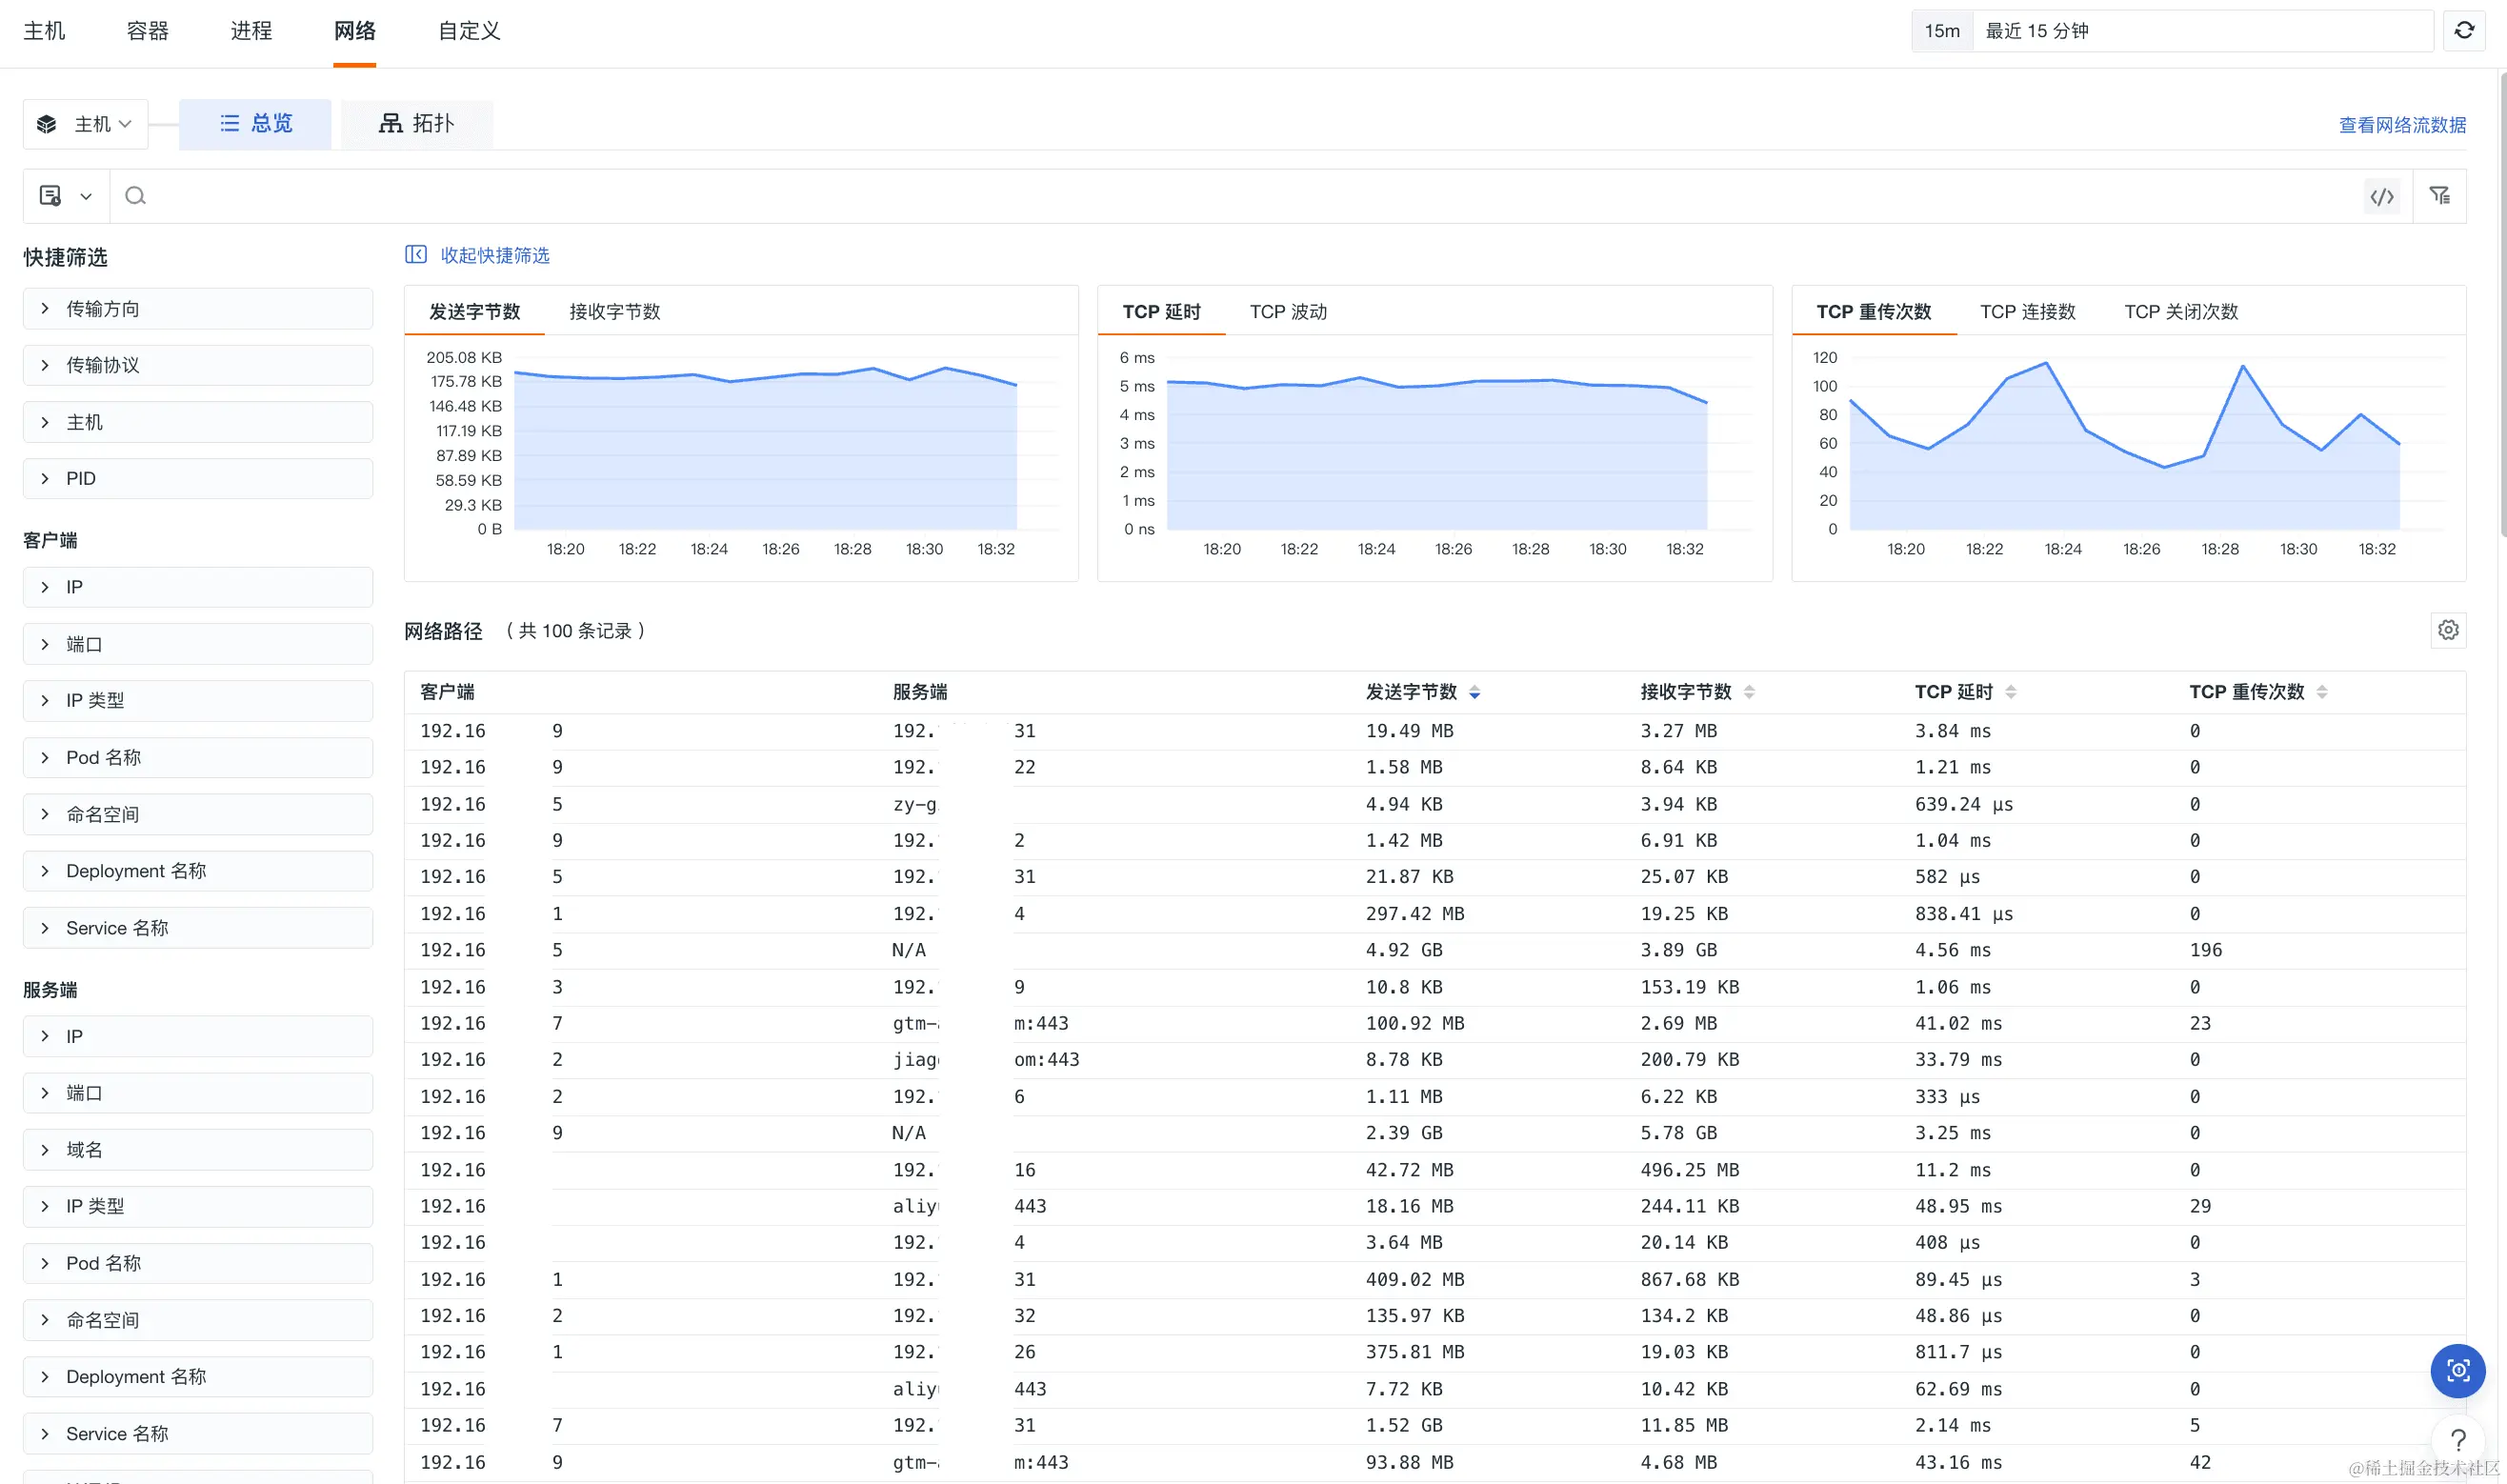Sort table by TCP 重传次数 column
This screenshot has height=1484, width=2507.
tap(2321, 692)
